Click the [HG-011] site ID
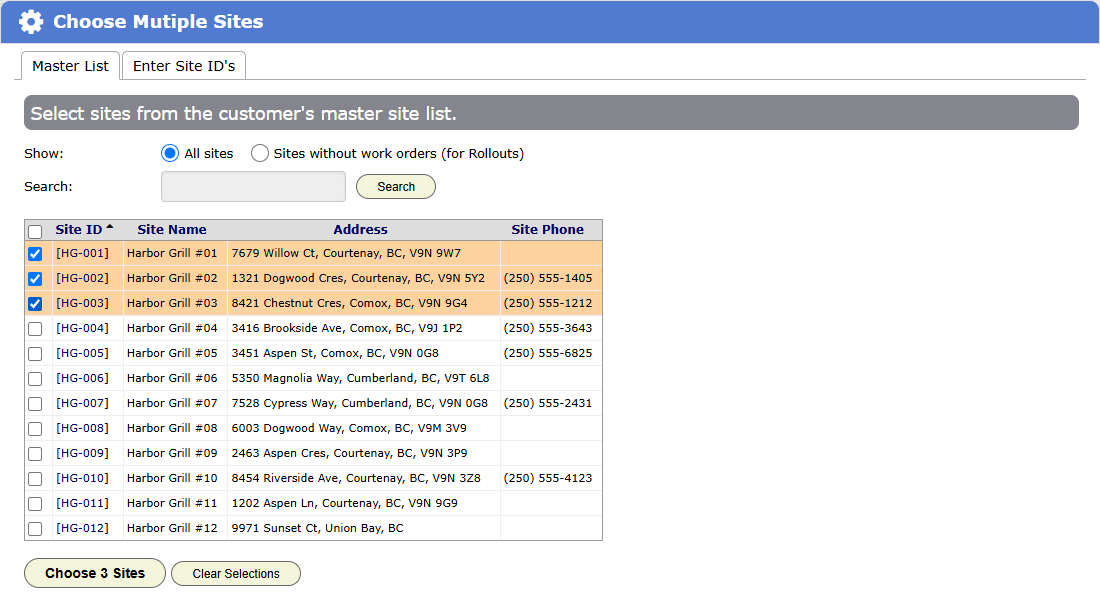The height and width of the screenshot is (600, 1100). [82, 503]
